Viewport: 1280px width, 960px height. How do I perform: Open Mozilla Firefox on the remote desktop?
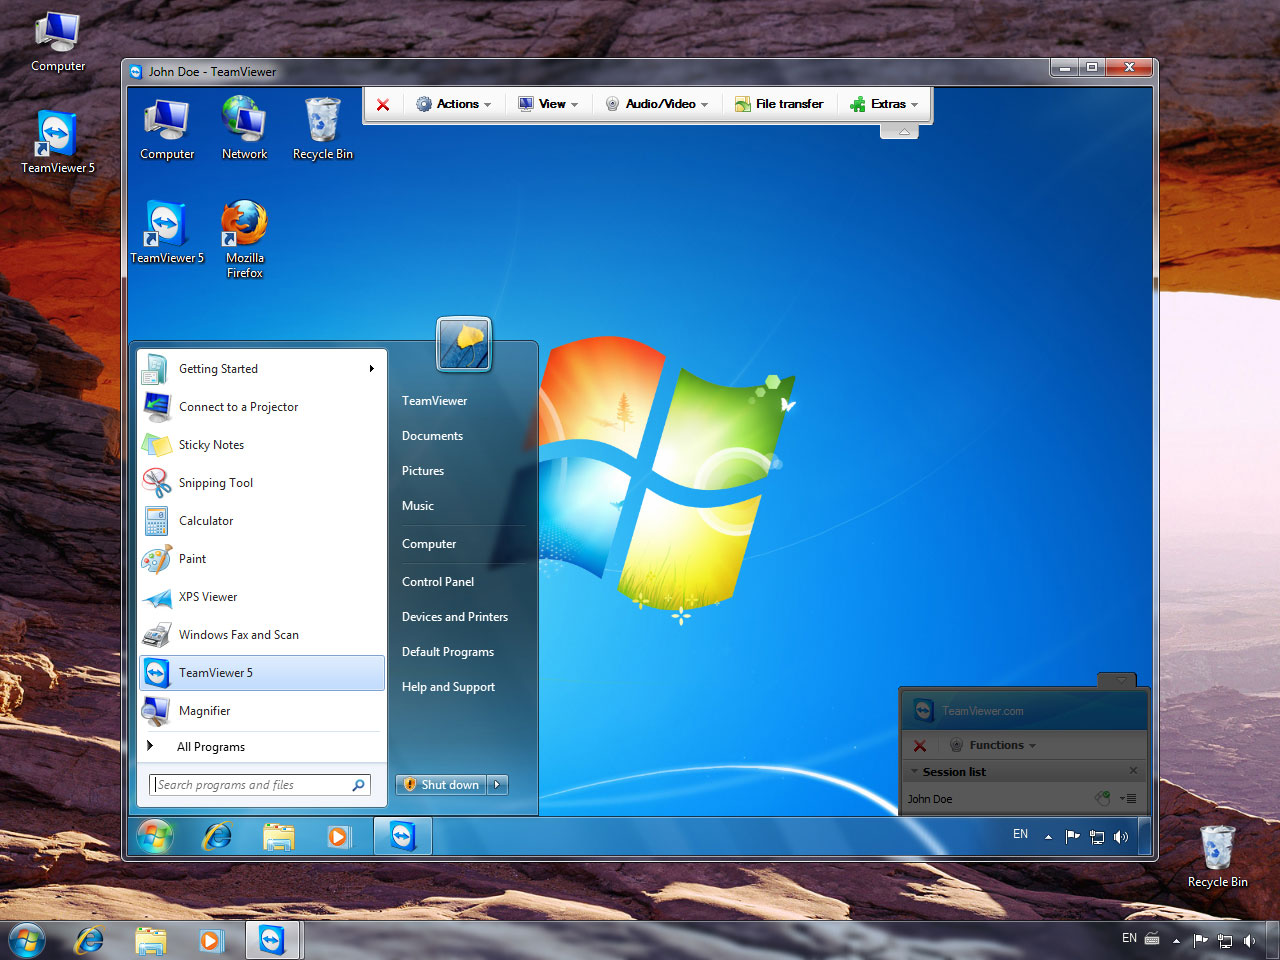coord(244,238)
